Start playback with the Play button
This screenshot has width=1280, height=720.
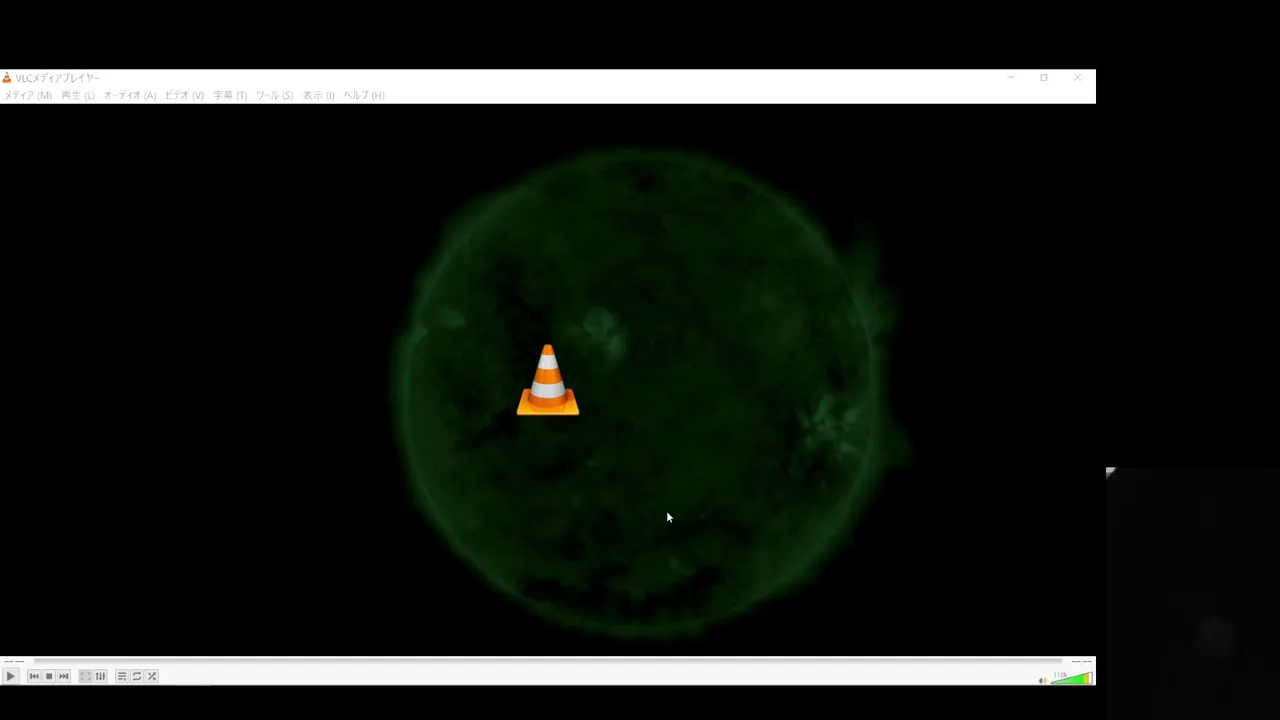point(11,677)
